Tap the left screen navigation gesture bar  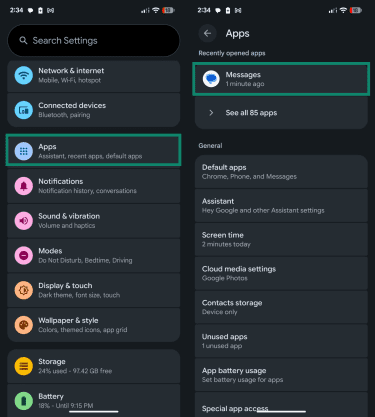(94, 412)
